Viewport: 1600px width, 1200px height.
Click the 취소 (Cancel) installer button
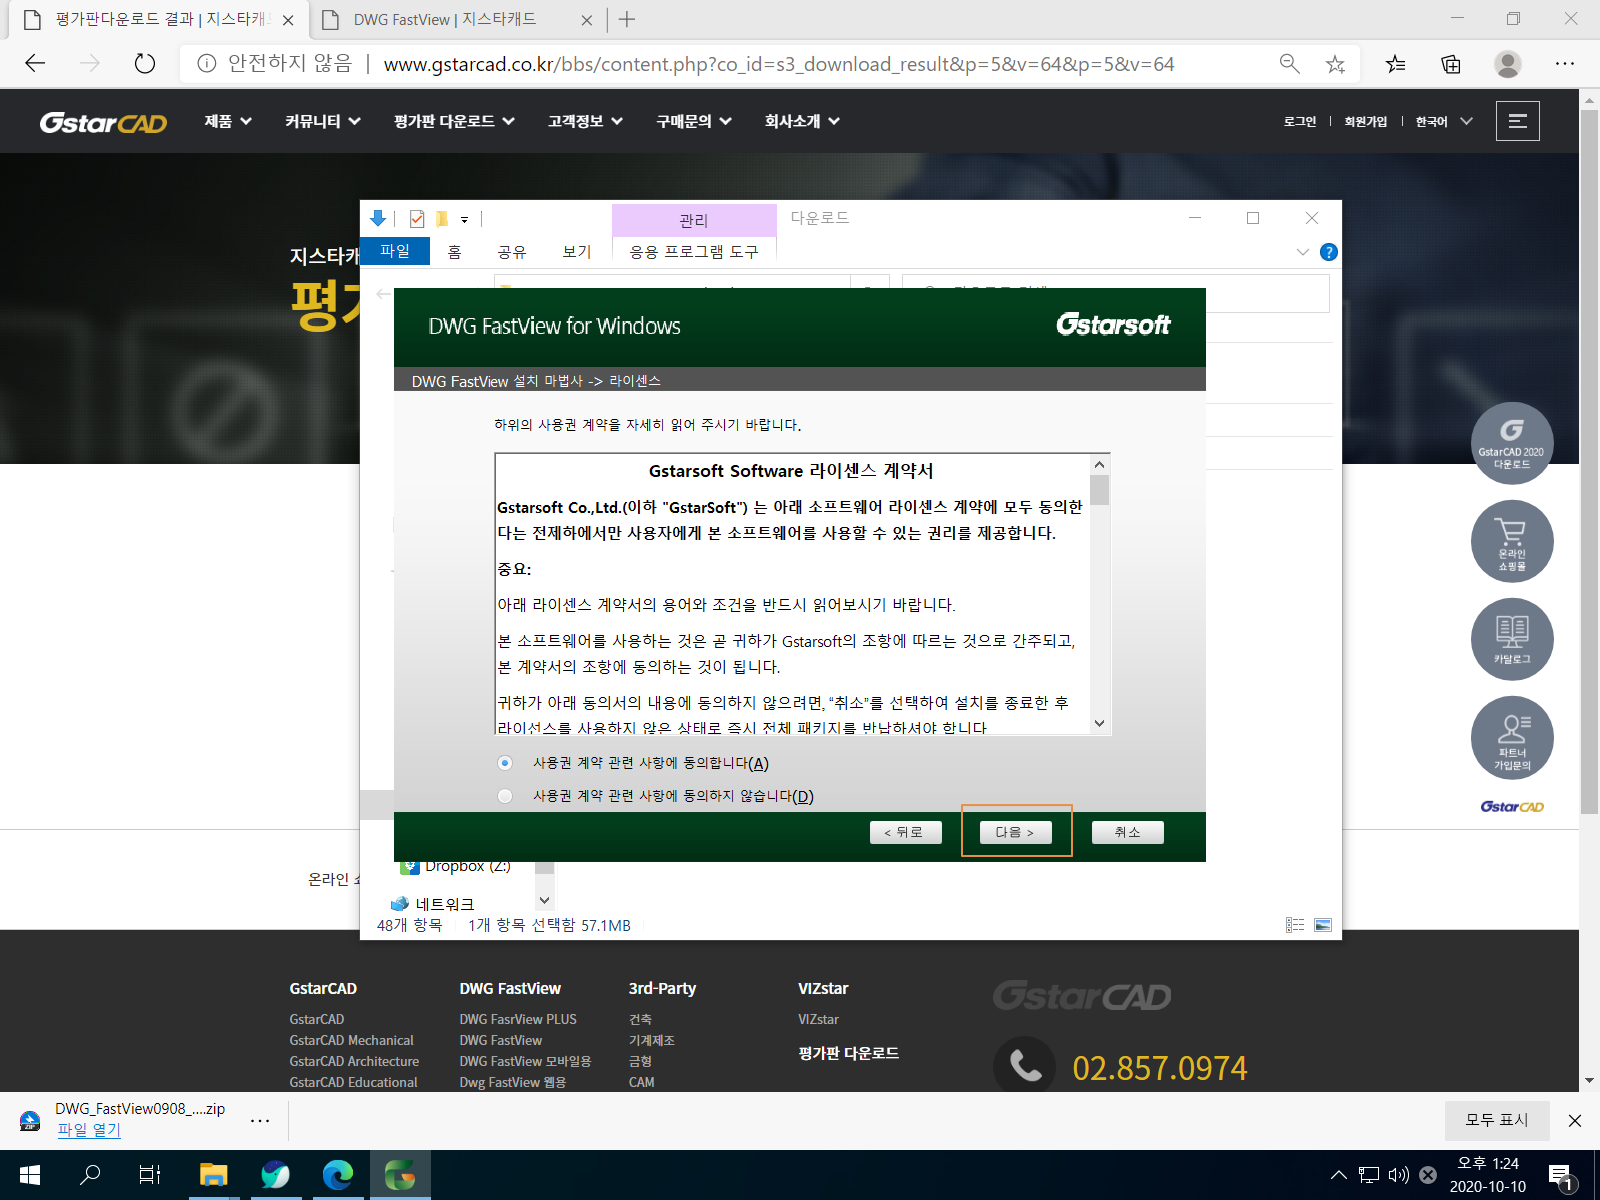click(1127, 832)
